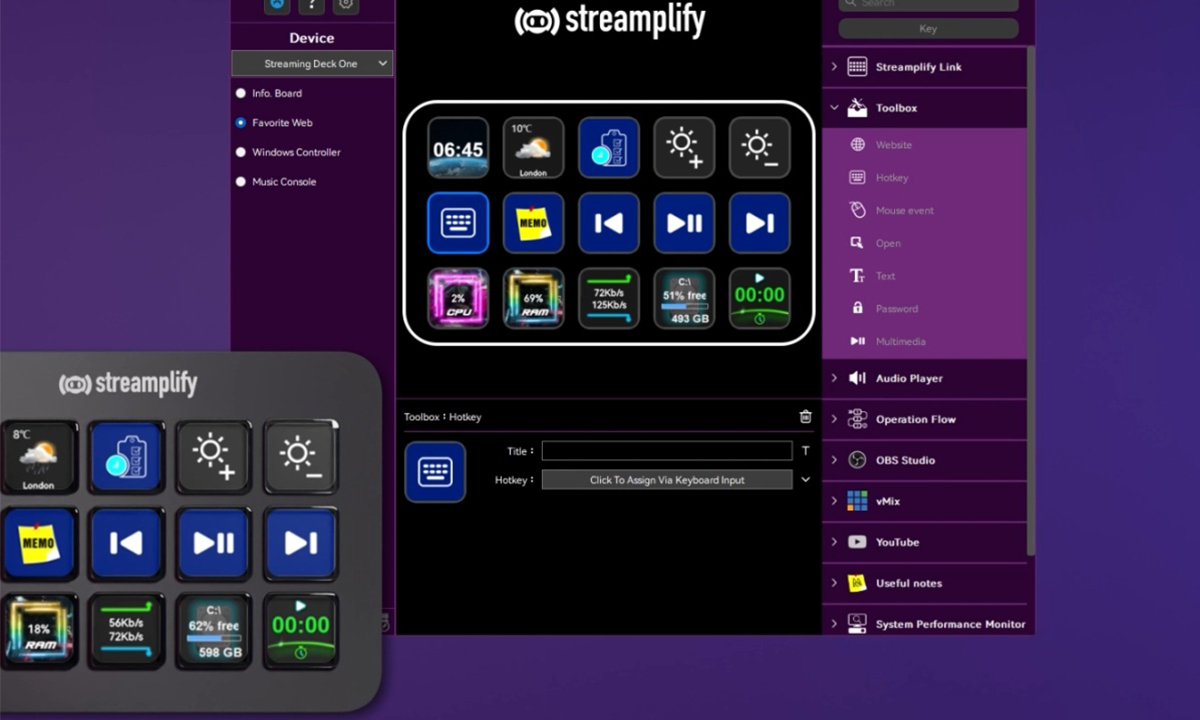Switch to the Music Console profile
Image resolution: width=1200 pixels, height=720 pixels.
(241, 182)
